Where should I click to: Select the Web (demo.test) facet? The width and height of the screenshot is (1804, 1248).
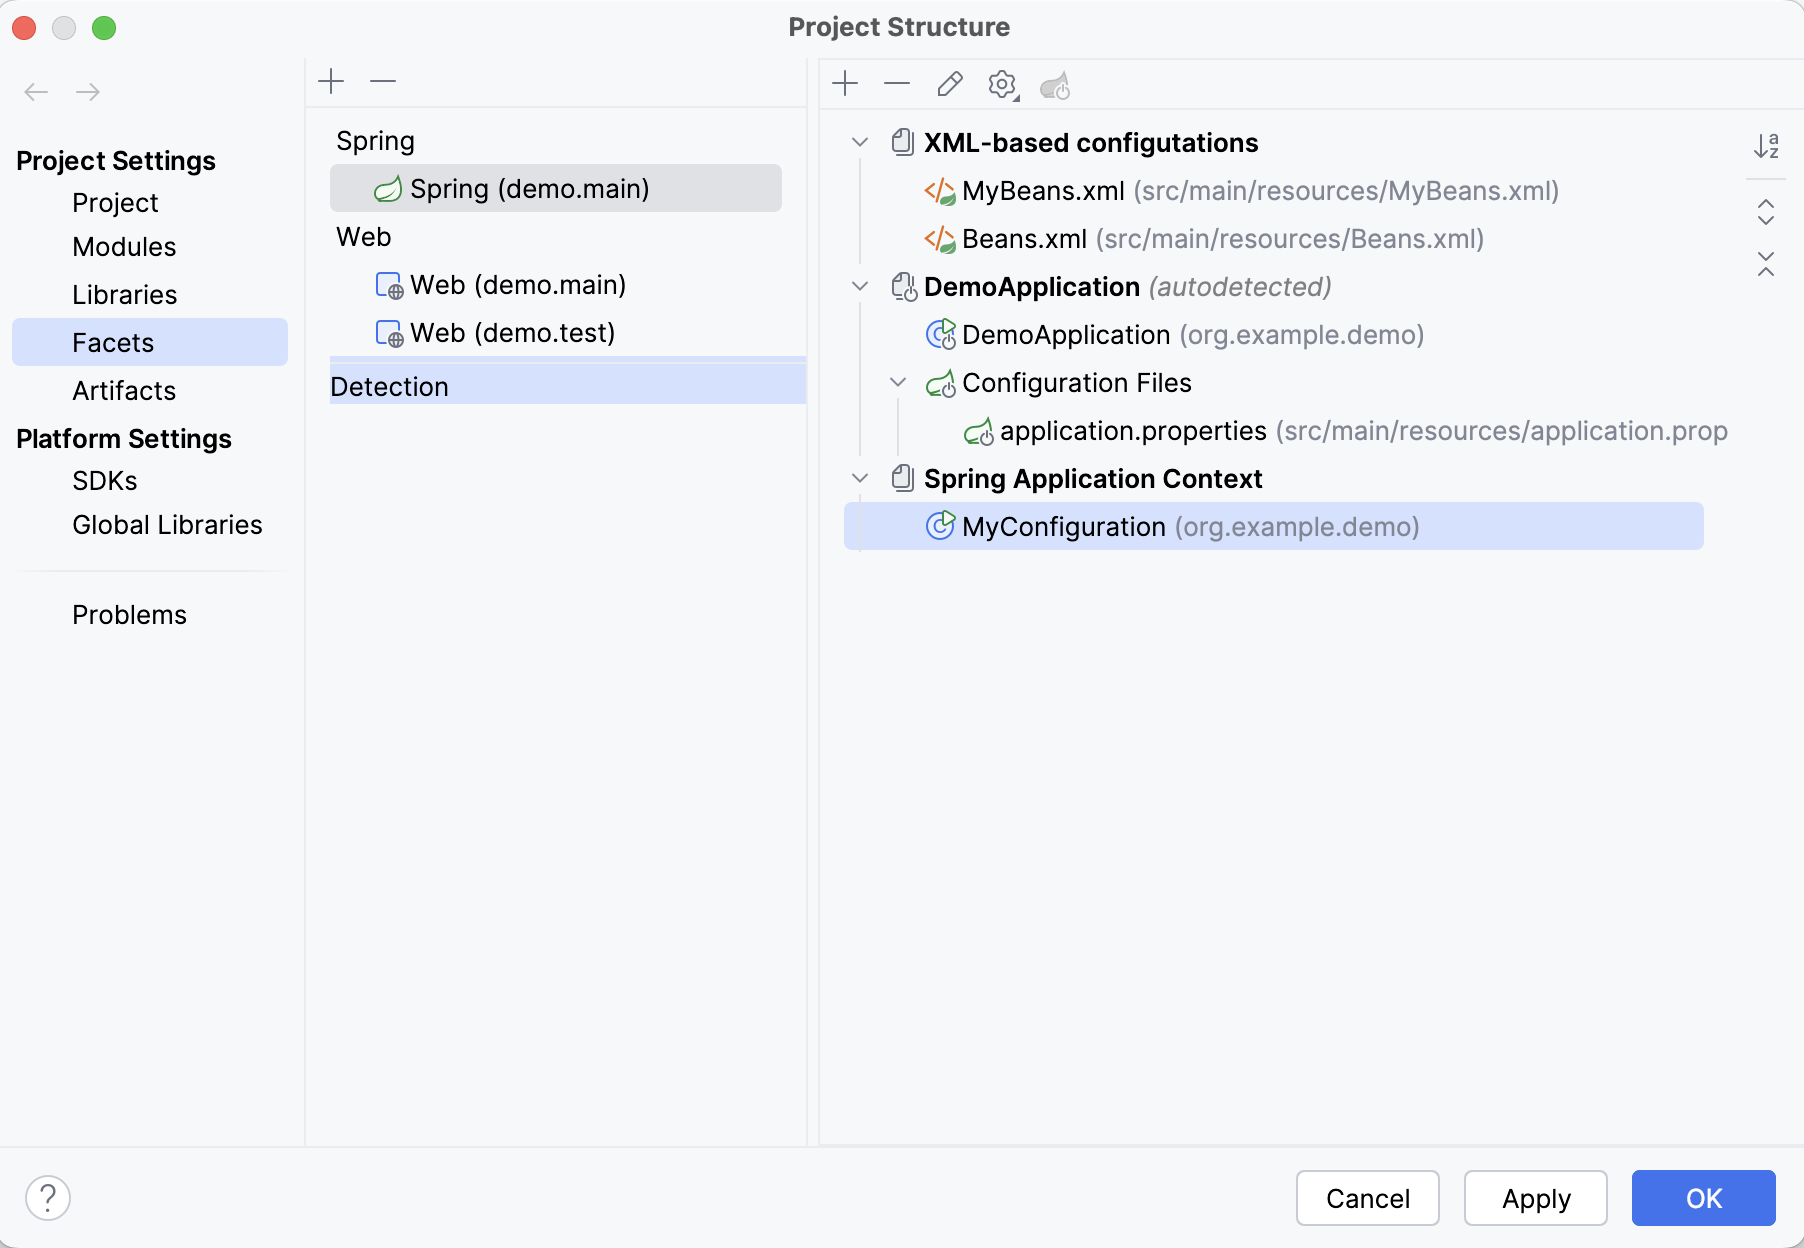[512, 333]
